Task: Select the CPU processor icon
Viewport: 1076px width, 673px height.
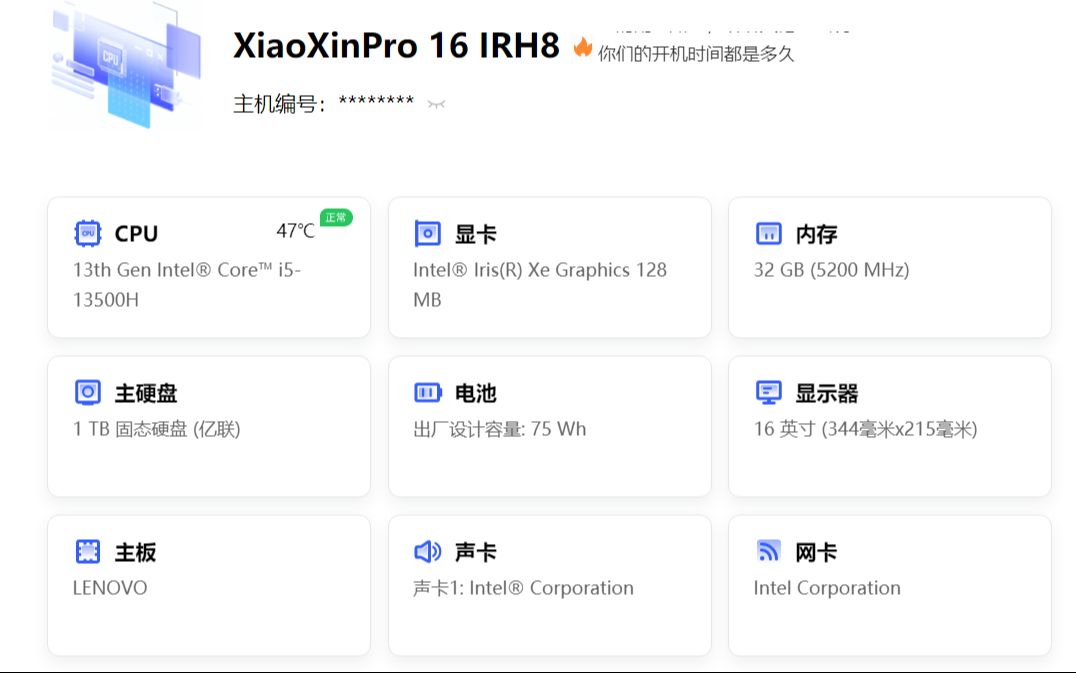Action: [x=89, y=233]
